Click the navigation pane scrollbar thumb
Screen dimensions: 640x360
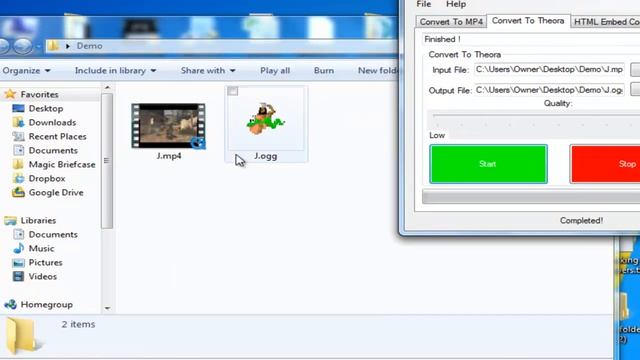click(x=107, y=161)
